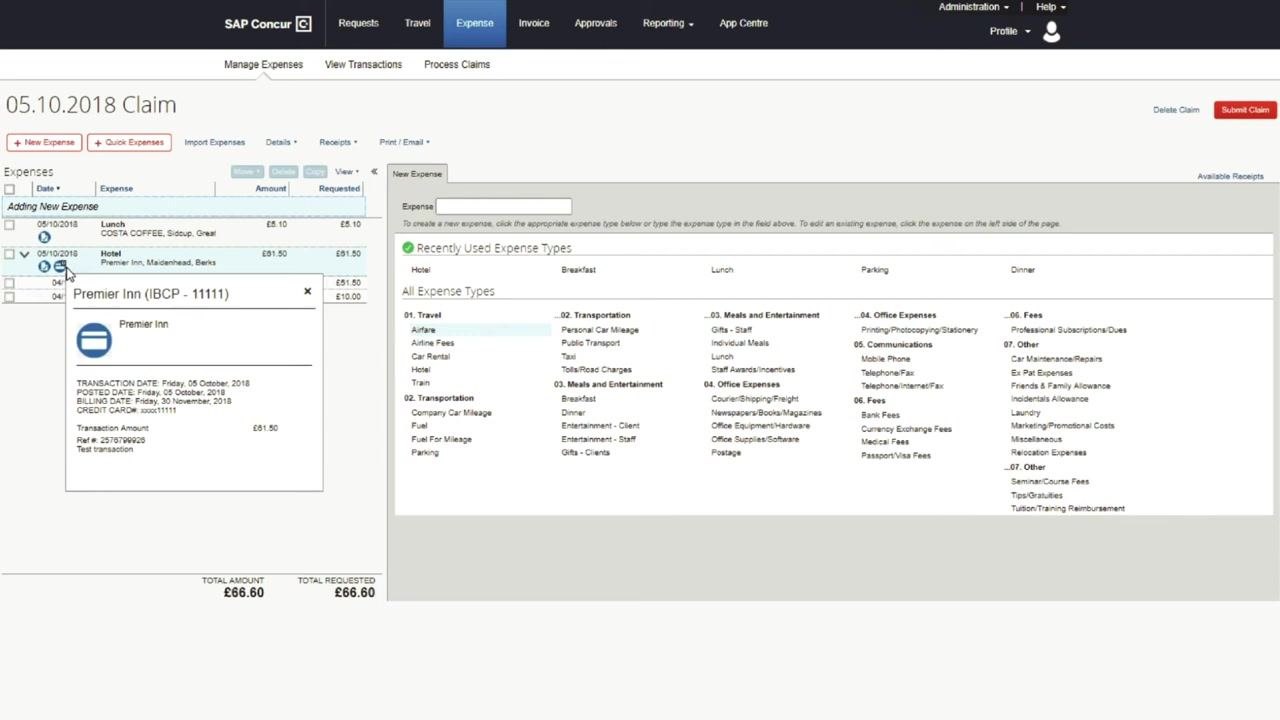Open the Receipts dropdown menu
Image resolution: width=1280 pixels, height=720 pixels.
click(x=338, y=142)
